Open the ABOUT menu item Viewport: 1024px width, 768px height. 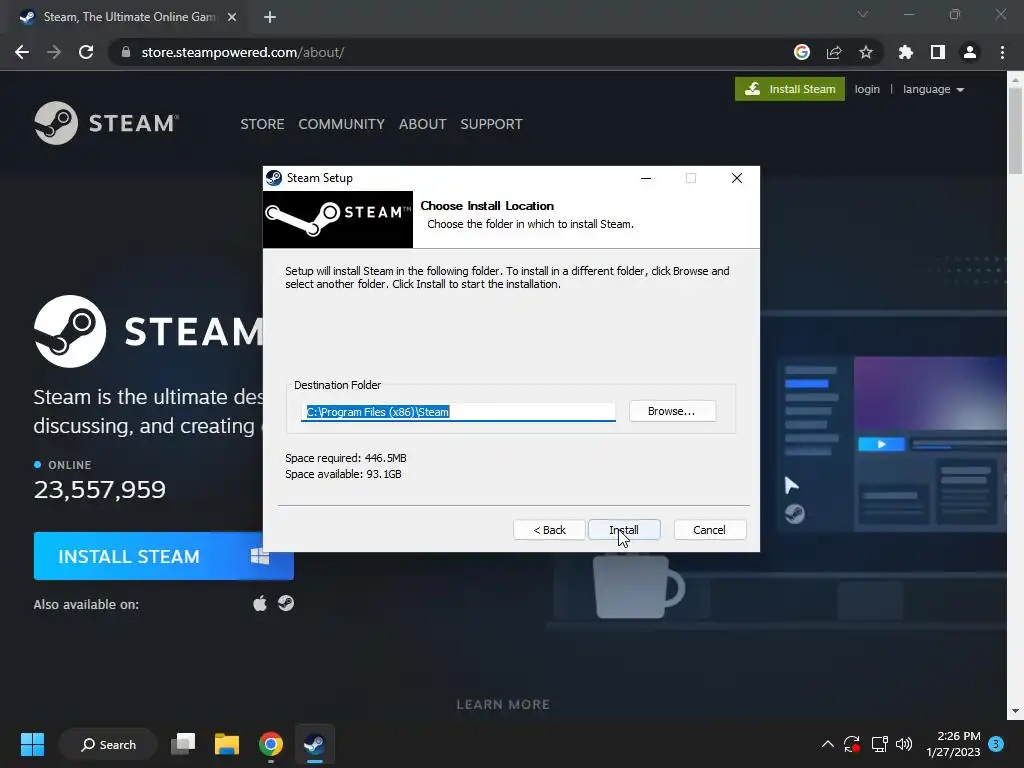tap(423, 124)
